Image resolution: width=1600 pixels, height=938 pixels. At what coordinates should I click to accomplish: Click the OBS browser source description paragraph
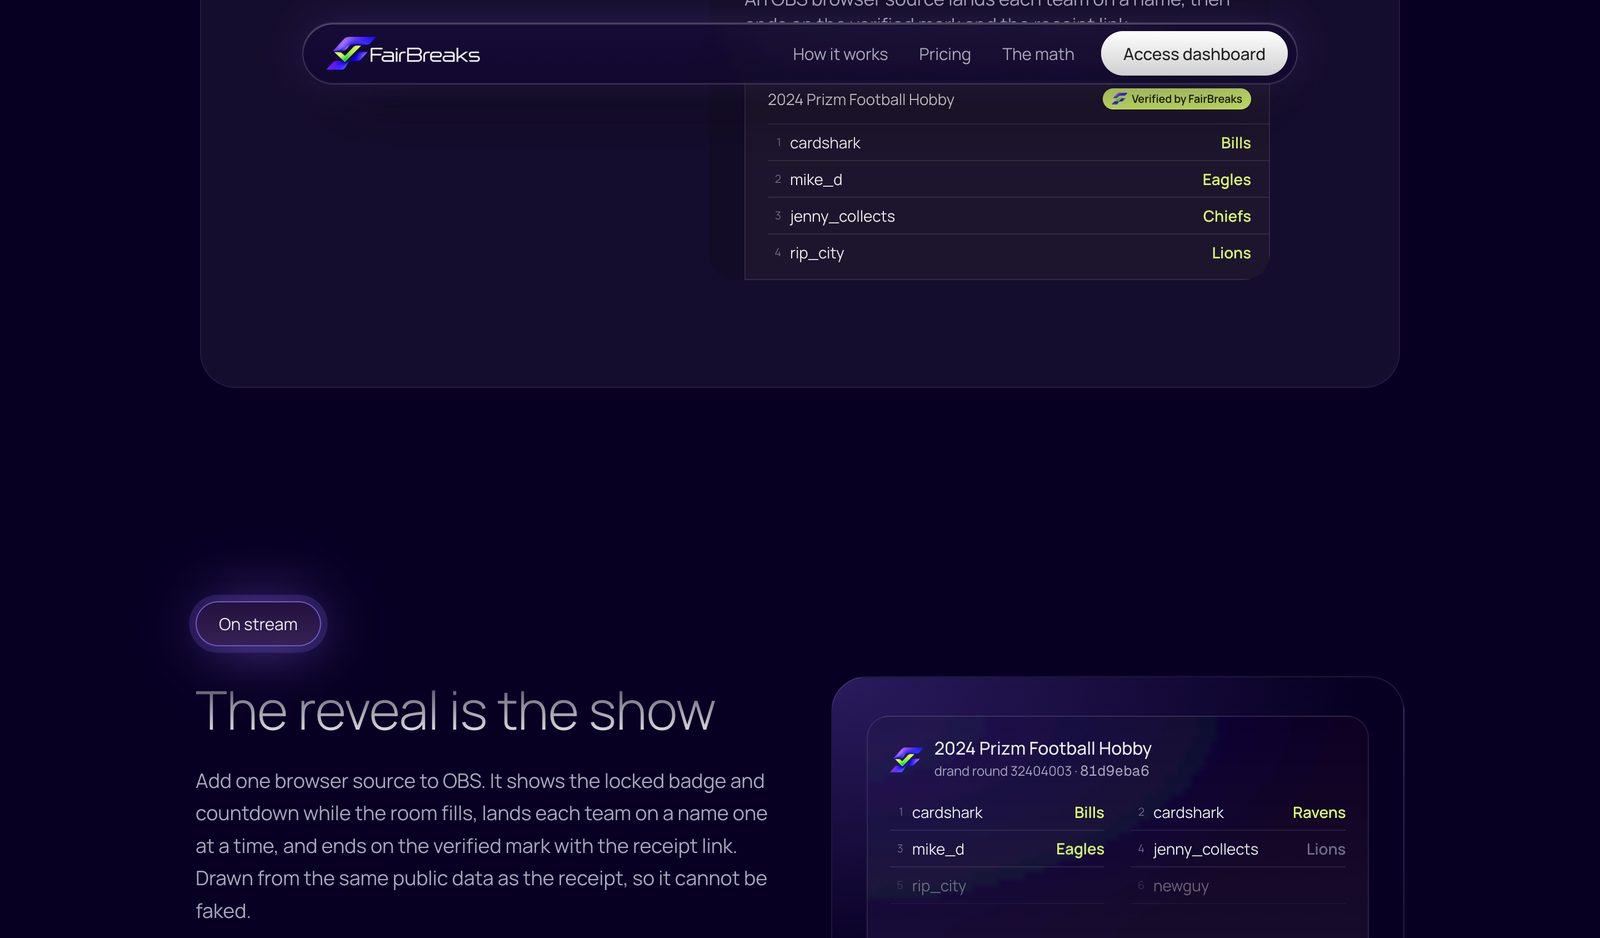481,846
